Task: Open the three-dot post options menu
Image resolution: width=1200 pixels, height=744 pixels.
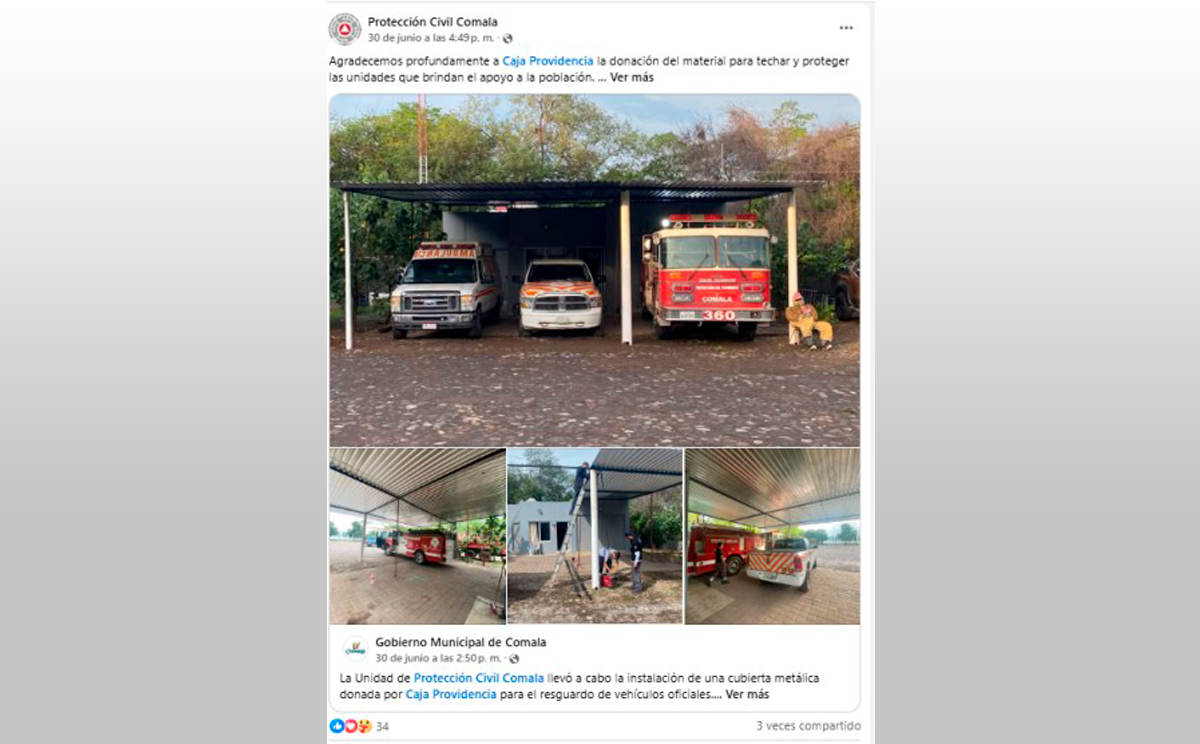Action: click(x=846, y=28)
